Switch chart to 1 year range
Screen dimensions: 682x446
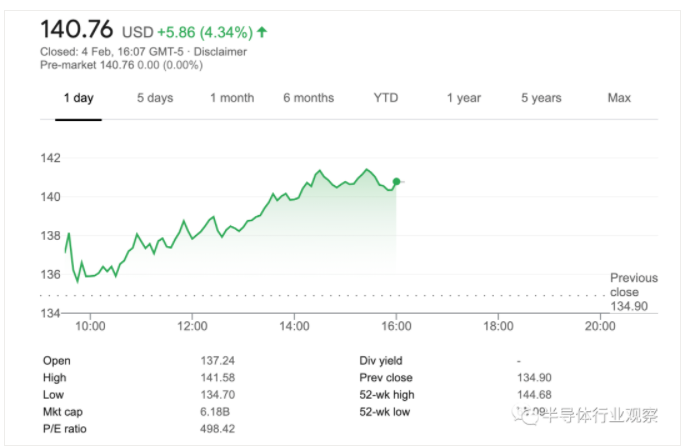click(464, 98)
